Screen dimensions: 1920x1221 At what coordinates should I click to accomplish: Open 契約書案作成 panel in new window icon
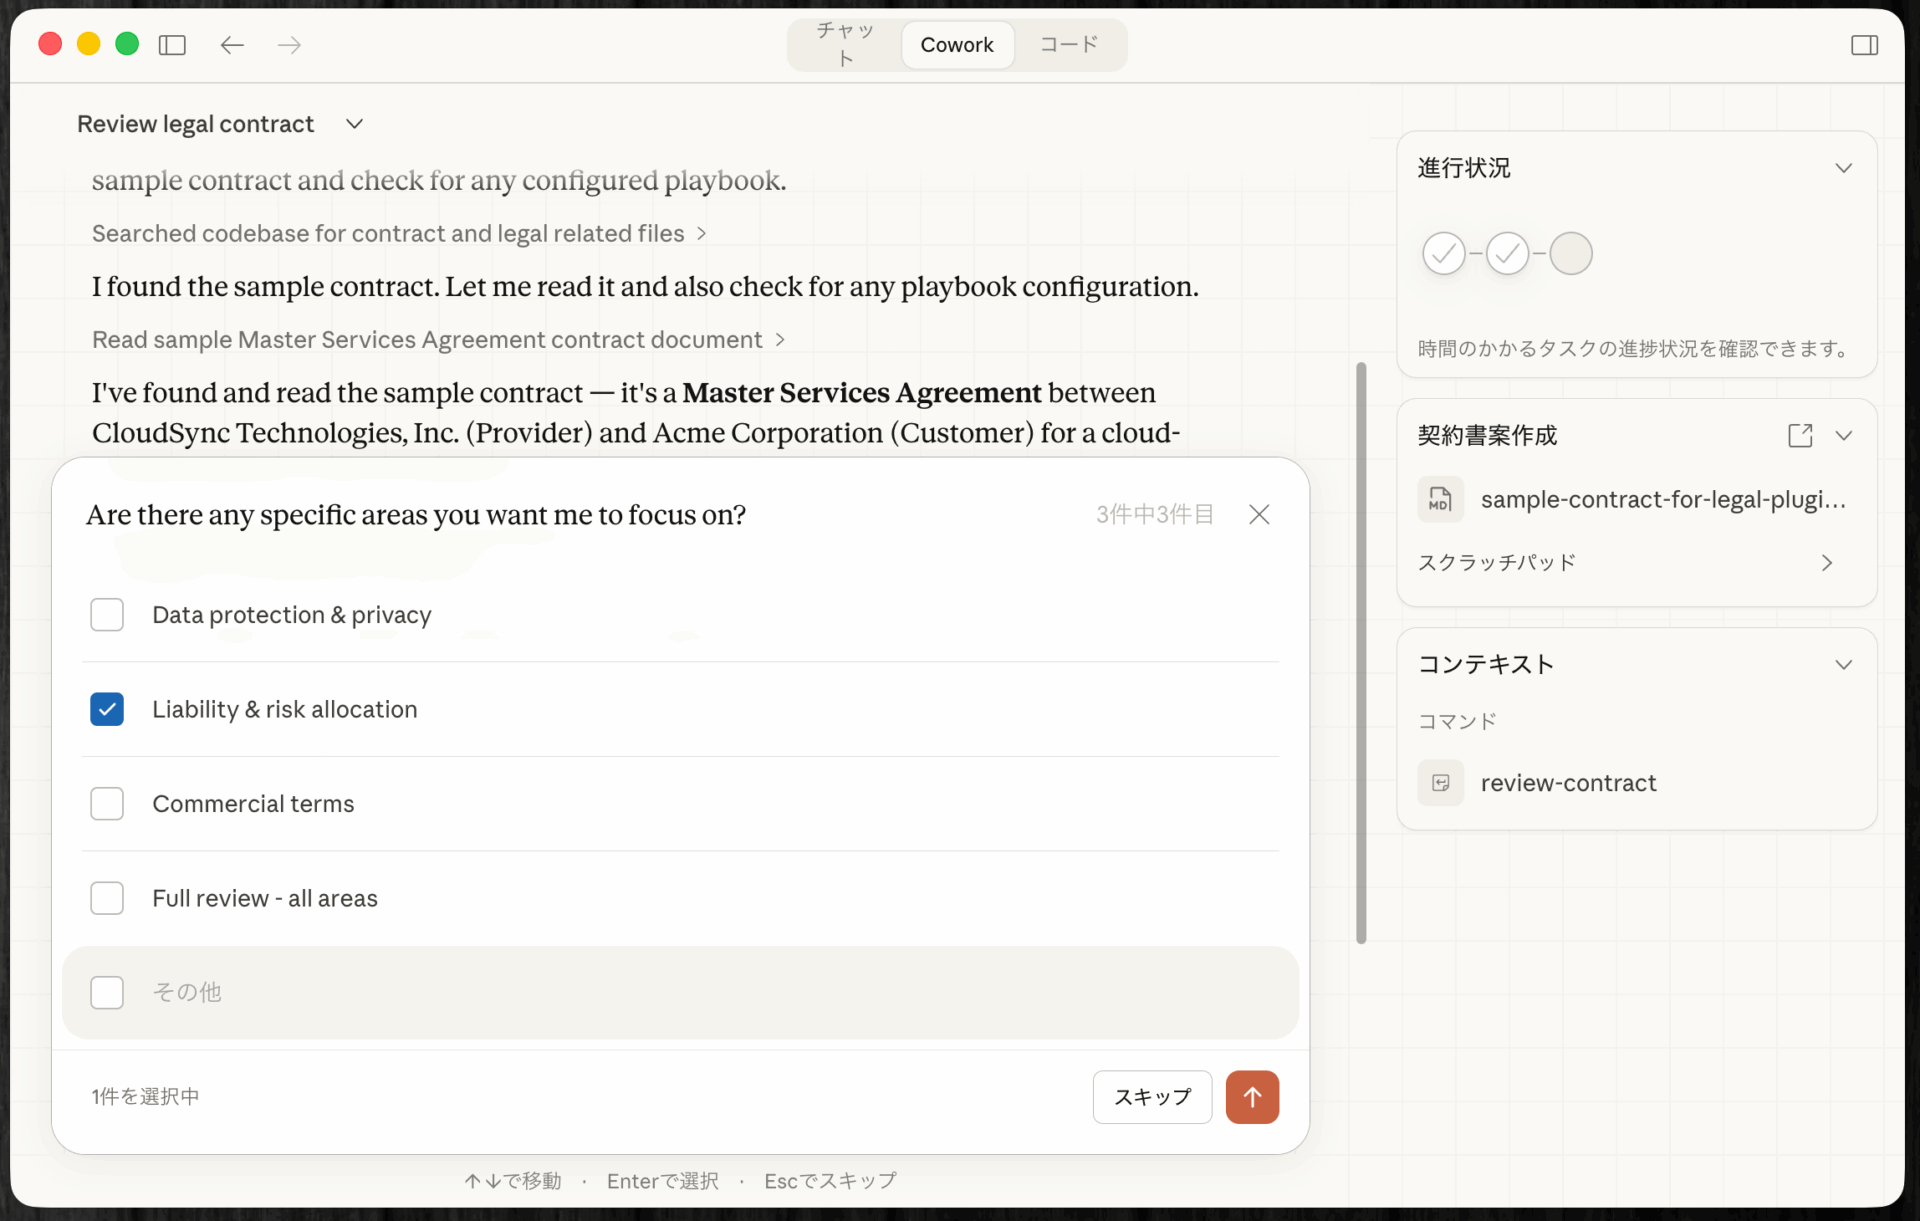click(1799, 435)
